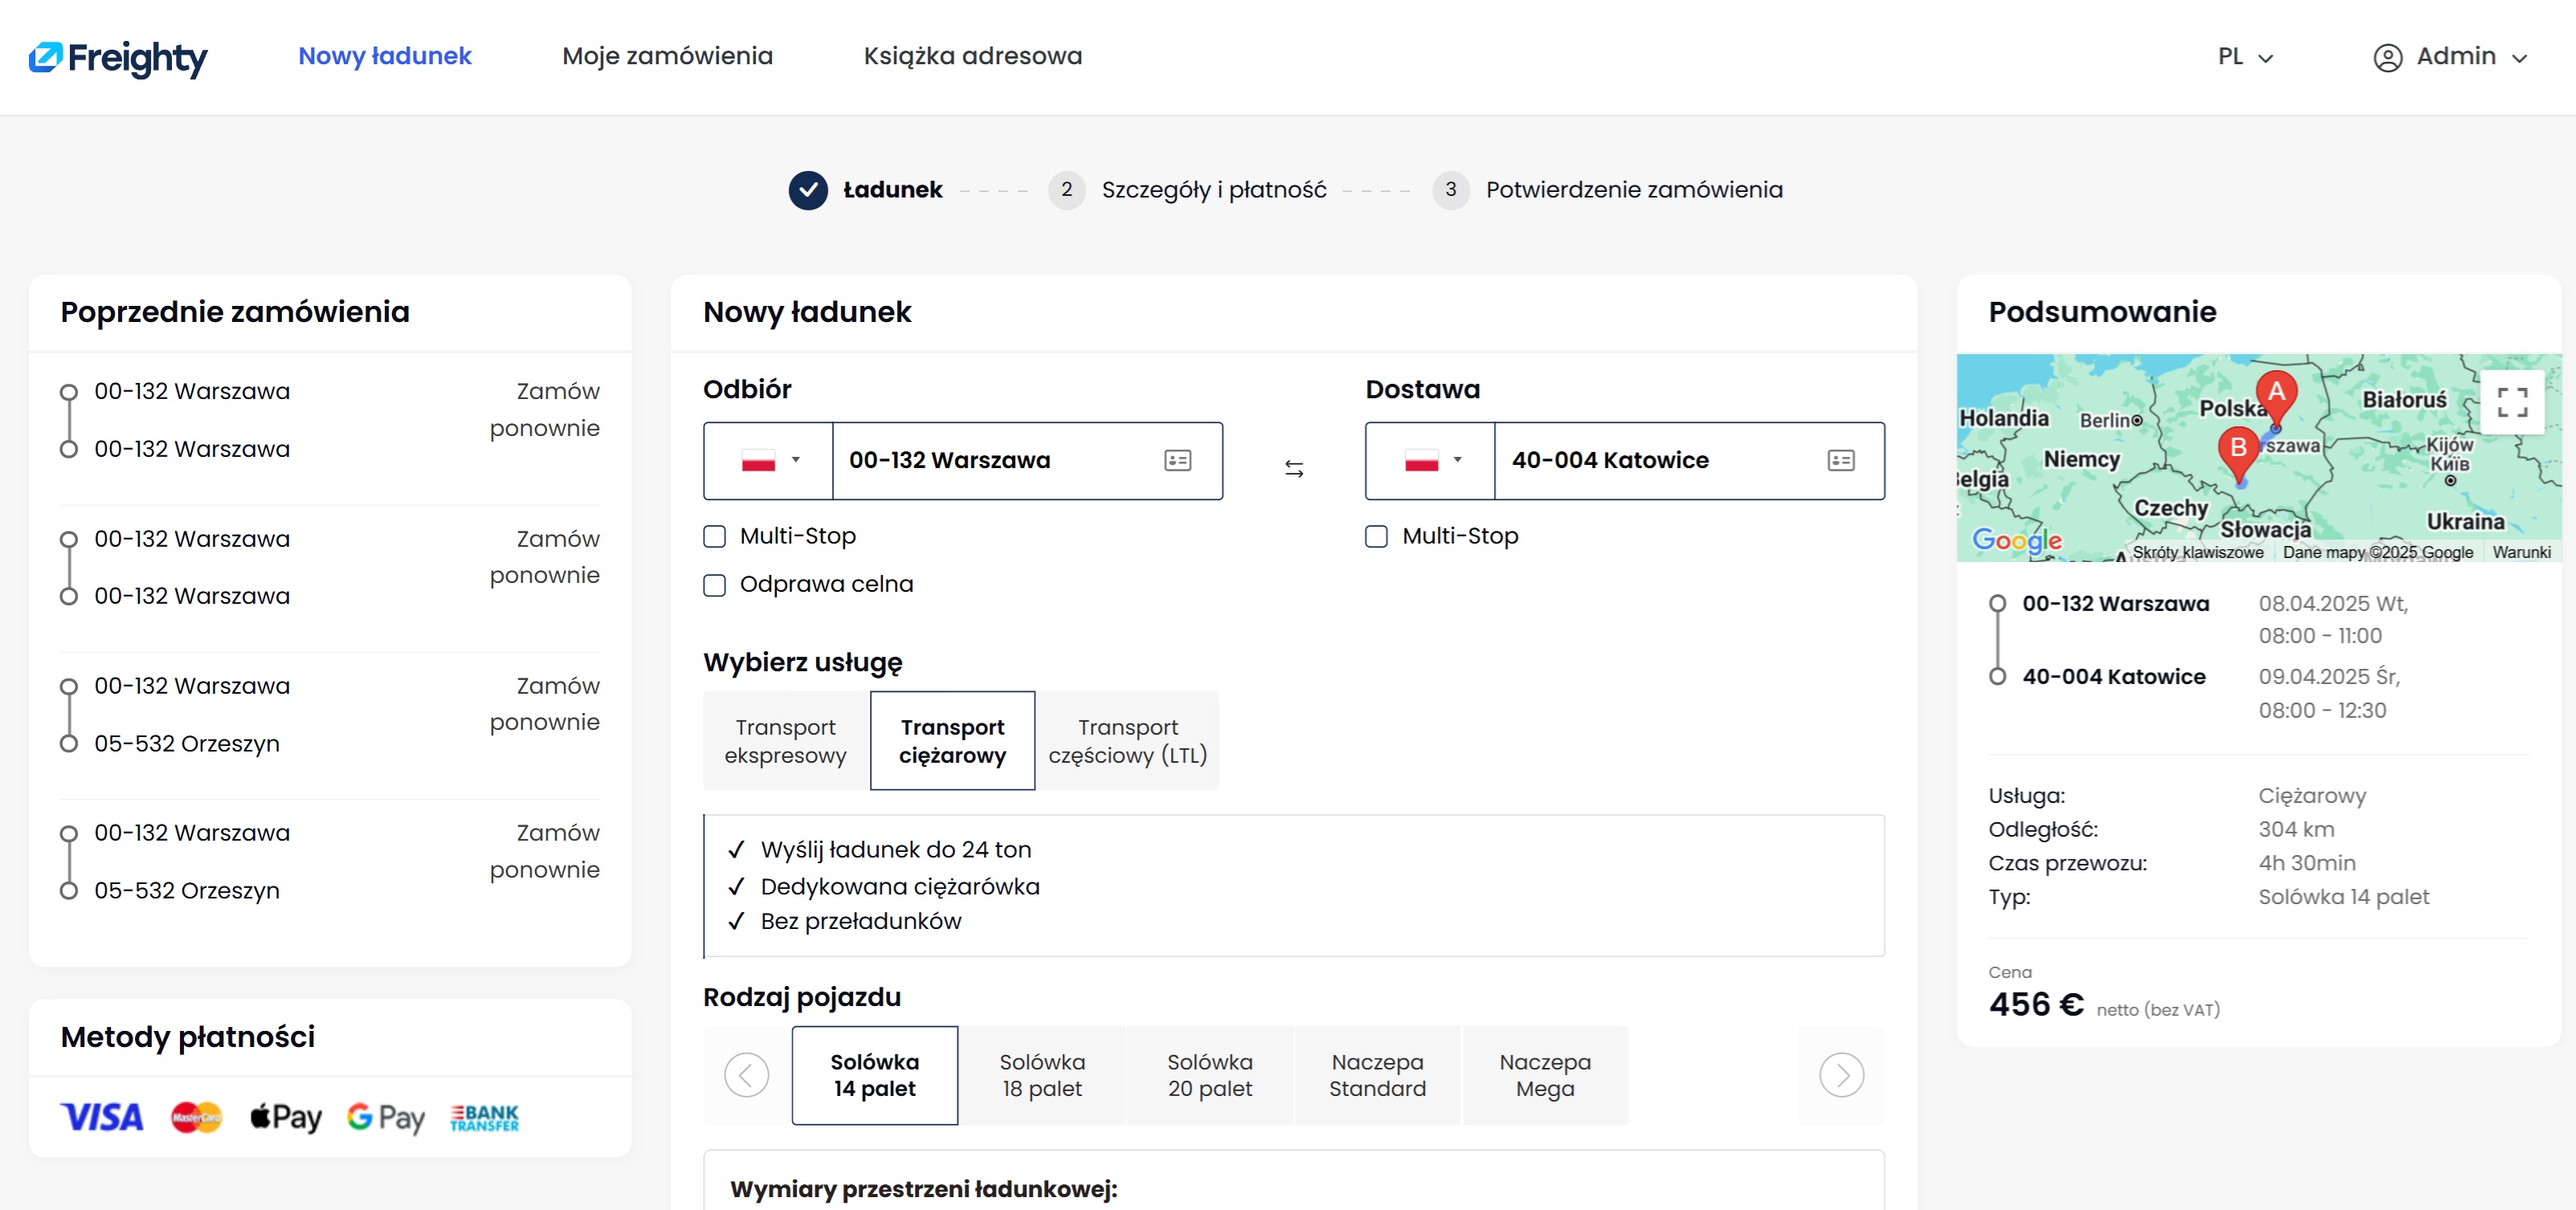Enable Multi-Stop under Dostawa

(1376, 537)
